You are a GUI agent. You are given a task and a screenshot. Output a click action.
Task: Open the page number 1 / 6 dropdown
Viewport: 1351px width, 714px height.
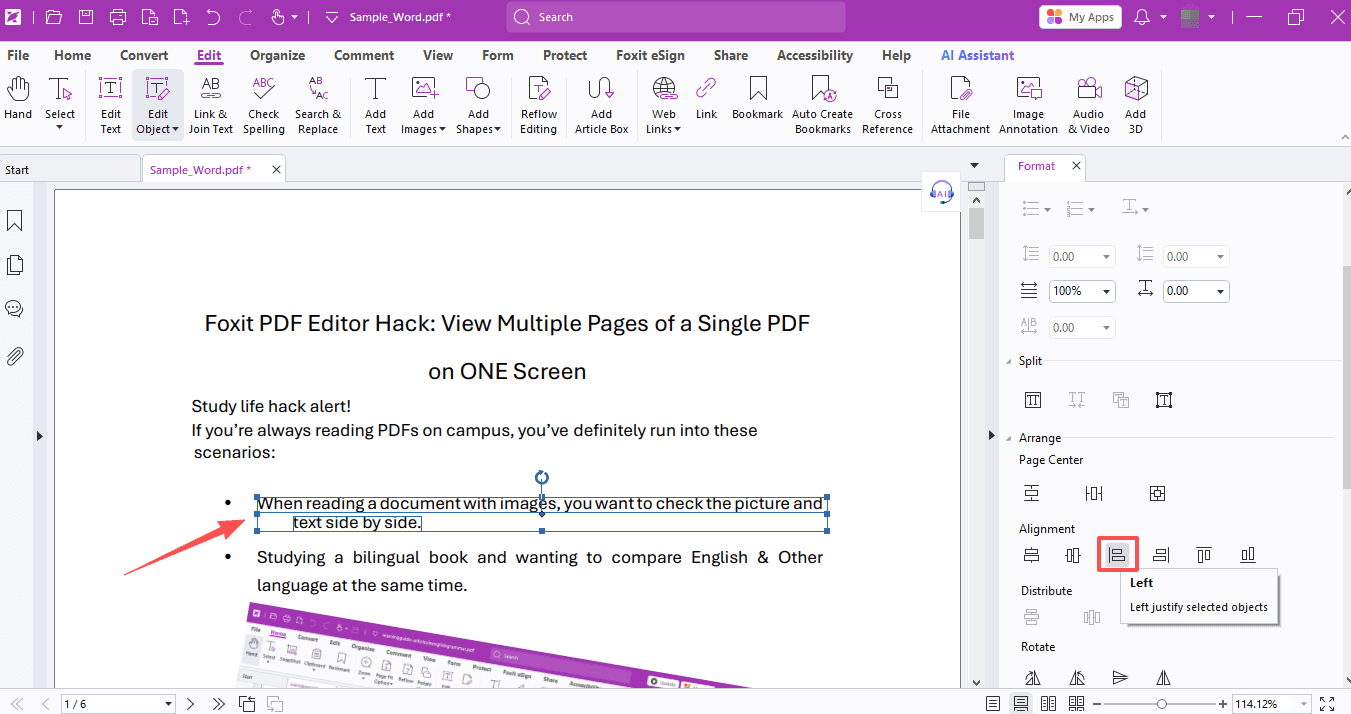tap(168, 704)
